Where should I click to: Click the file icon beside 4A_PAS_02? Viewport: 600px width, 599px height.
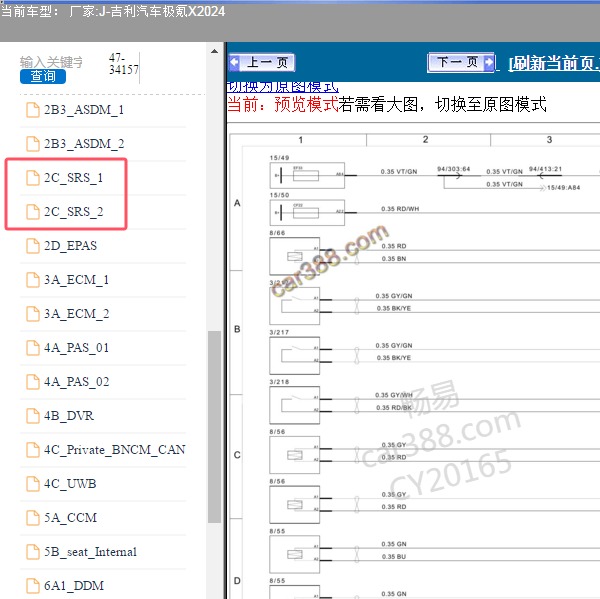click(x=33, y=382)
